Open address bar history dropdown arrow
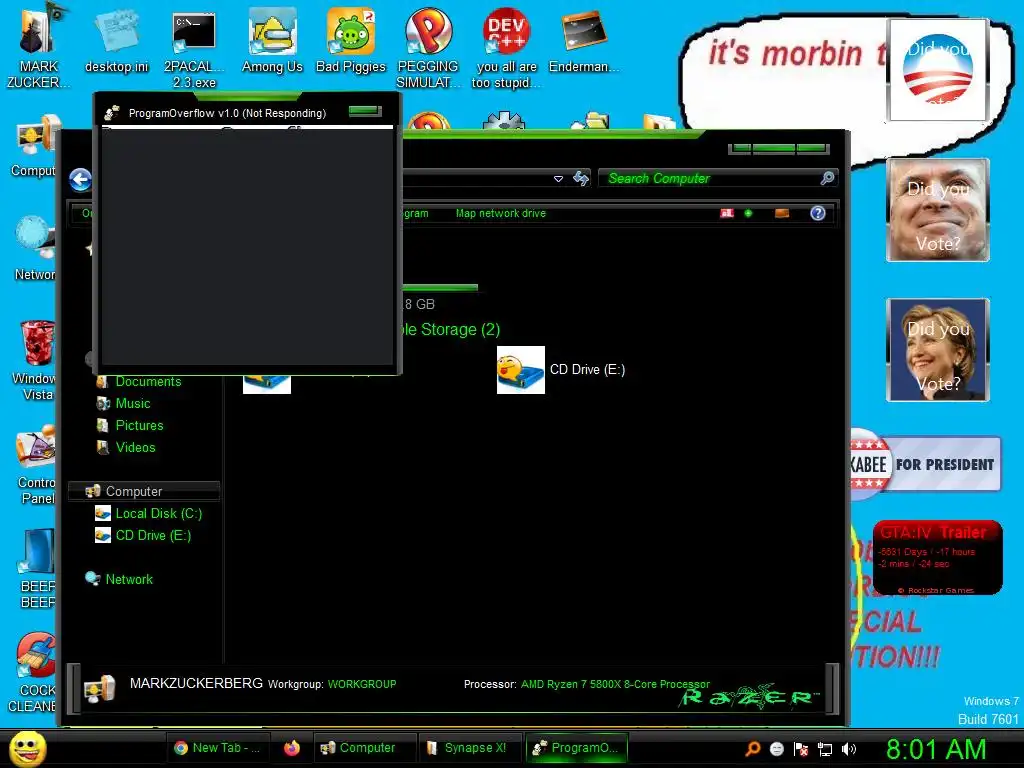 (x=558, y=179)
